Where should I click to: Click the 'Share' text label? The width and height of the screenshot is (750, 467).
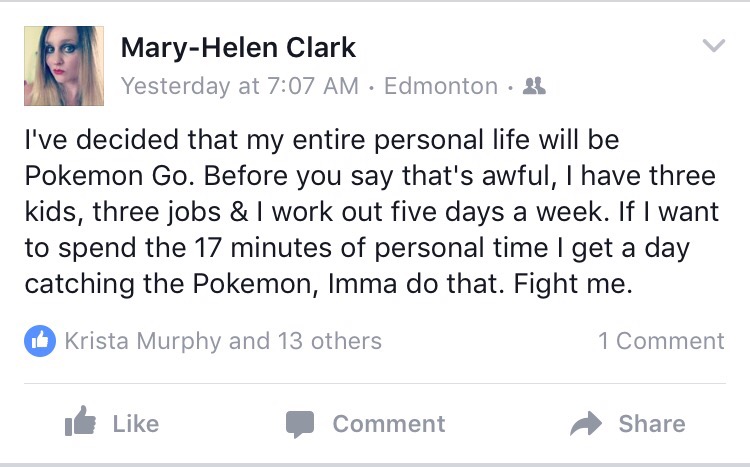(x=652, y=423)
